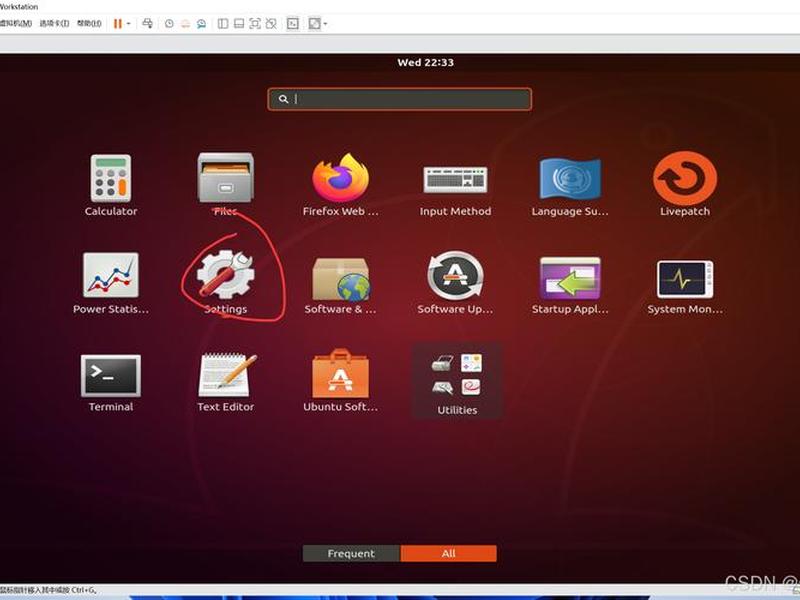Open the Tabs (T) menu
Image resolution: width=800 pixels, height=600 pixels.
coord(54,23)
